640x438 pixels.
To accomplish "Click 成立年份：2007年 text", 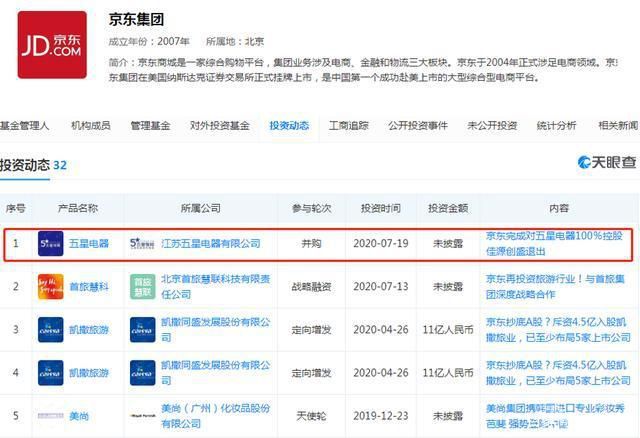I will 149,41.
